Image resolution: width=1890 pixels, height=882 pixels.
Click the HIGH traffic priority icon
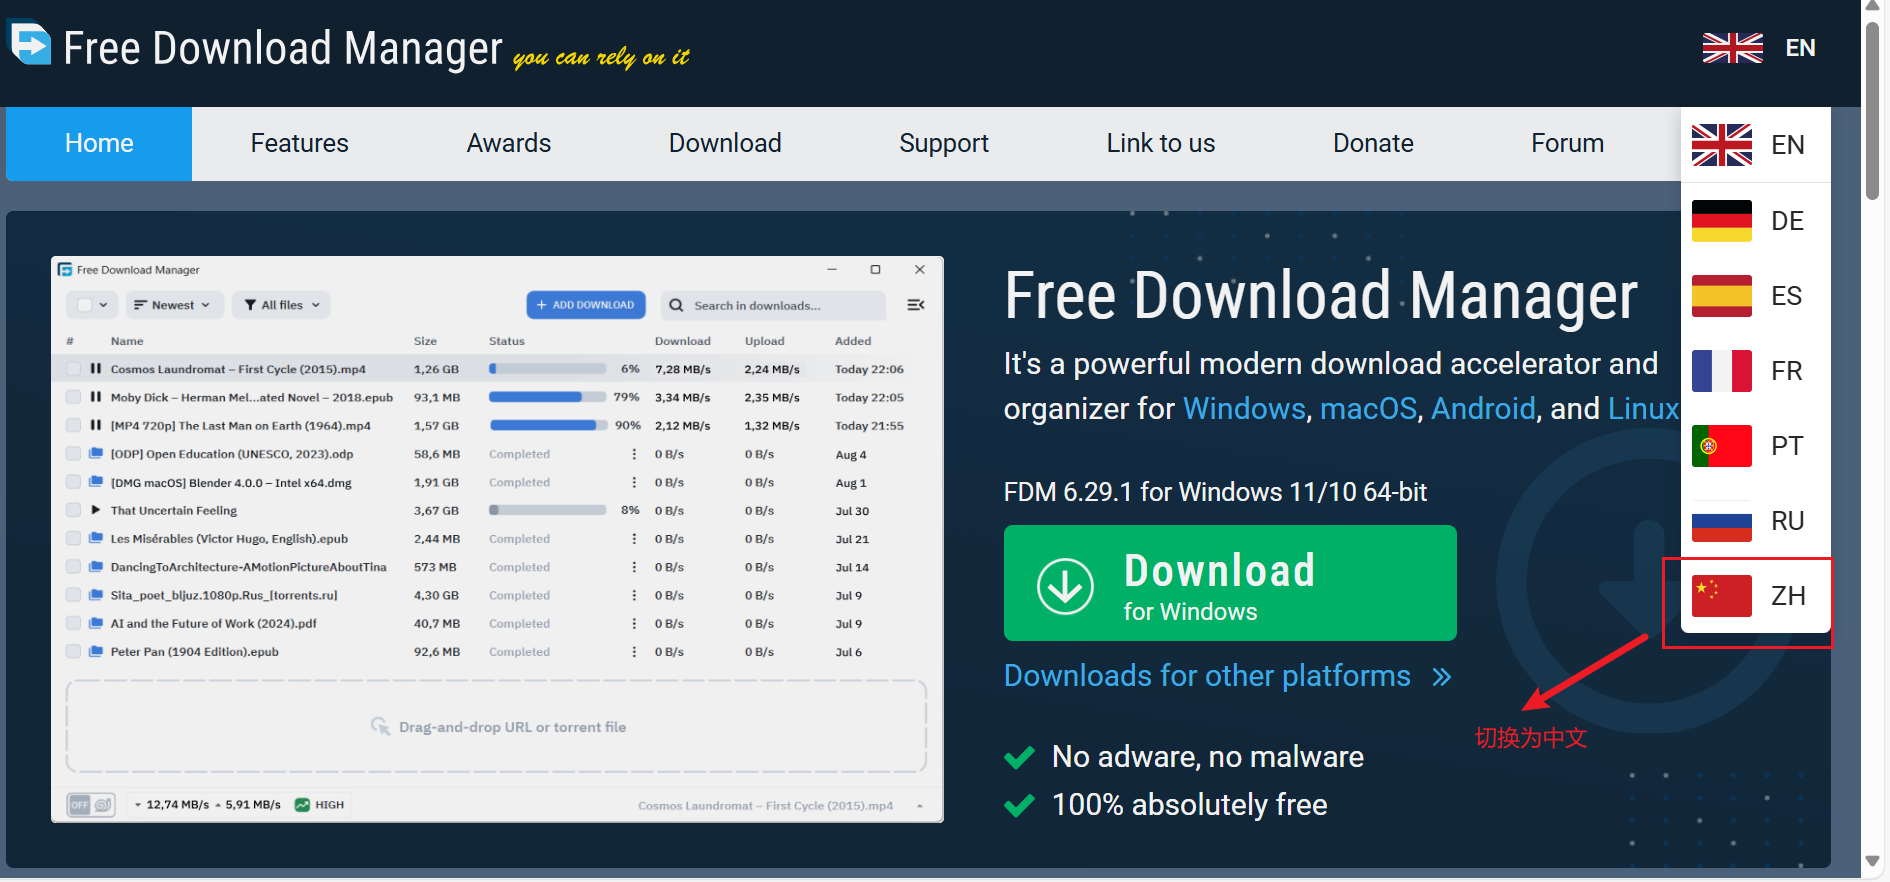pos(302,805)
